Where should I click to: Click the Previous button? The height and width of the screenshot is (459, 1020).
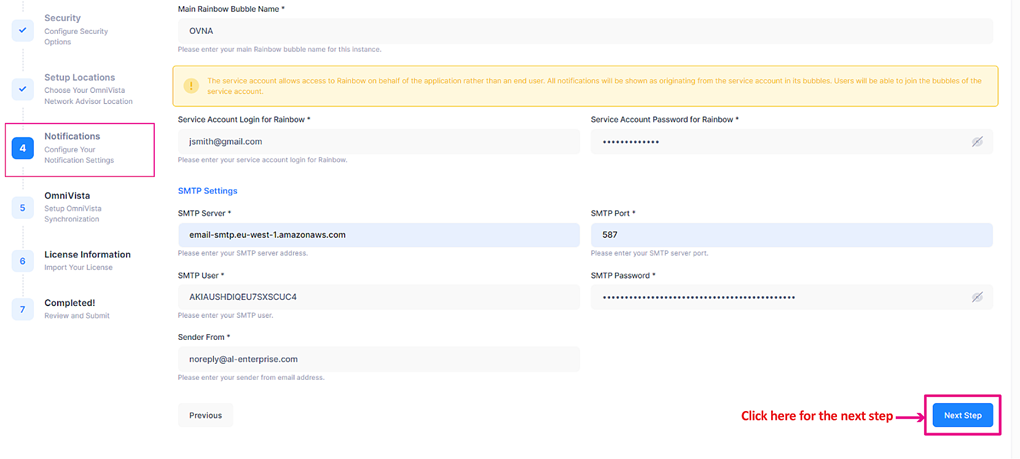point(205,415)
